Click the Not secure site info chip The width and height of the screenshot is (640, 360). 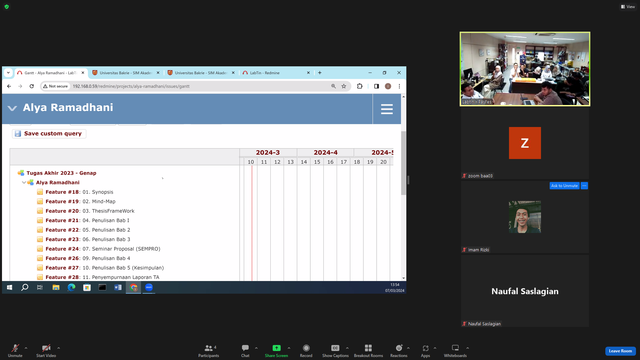pyautogui.click(x=56, y=86)
